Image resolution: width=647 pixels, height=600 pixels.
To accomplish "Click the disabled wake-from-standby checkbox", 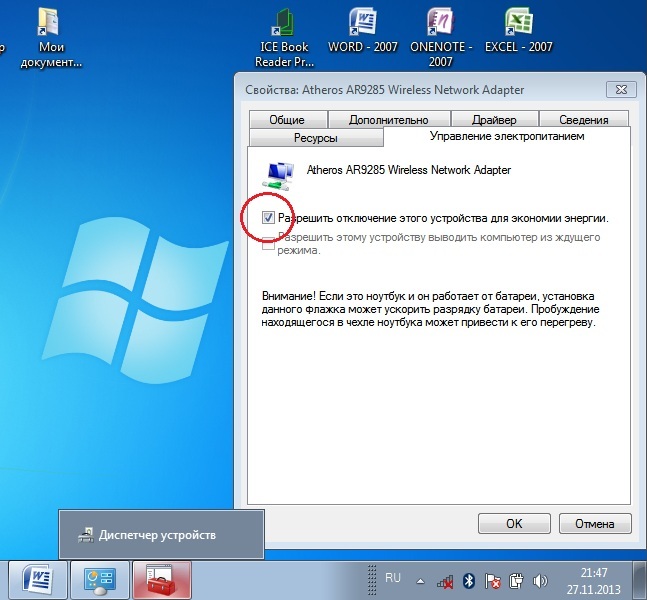I will coord(267,241).
